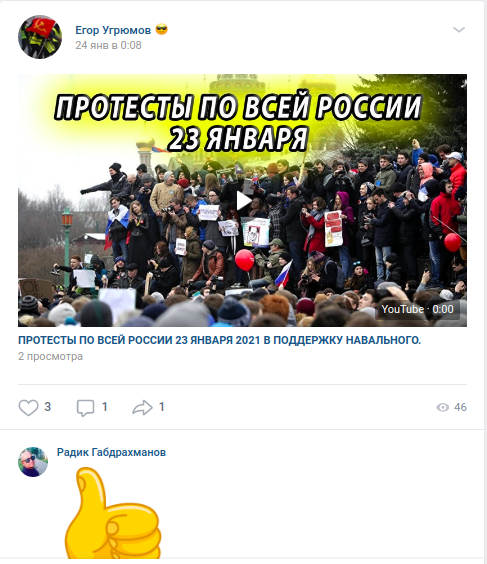Play the protest video
The height and width of the screenshot is (564, 487).
point(243,201)
